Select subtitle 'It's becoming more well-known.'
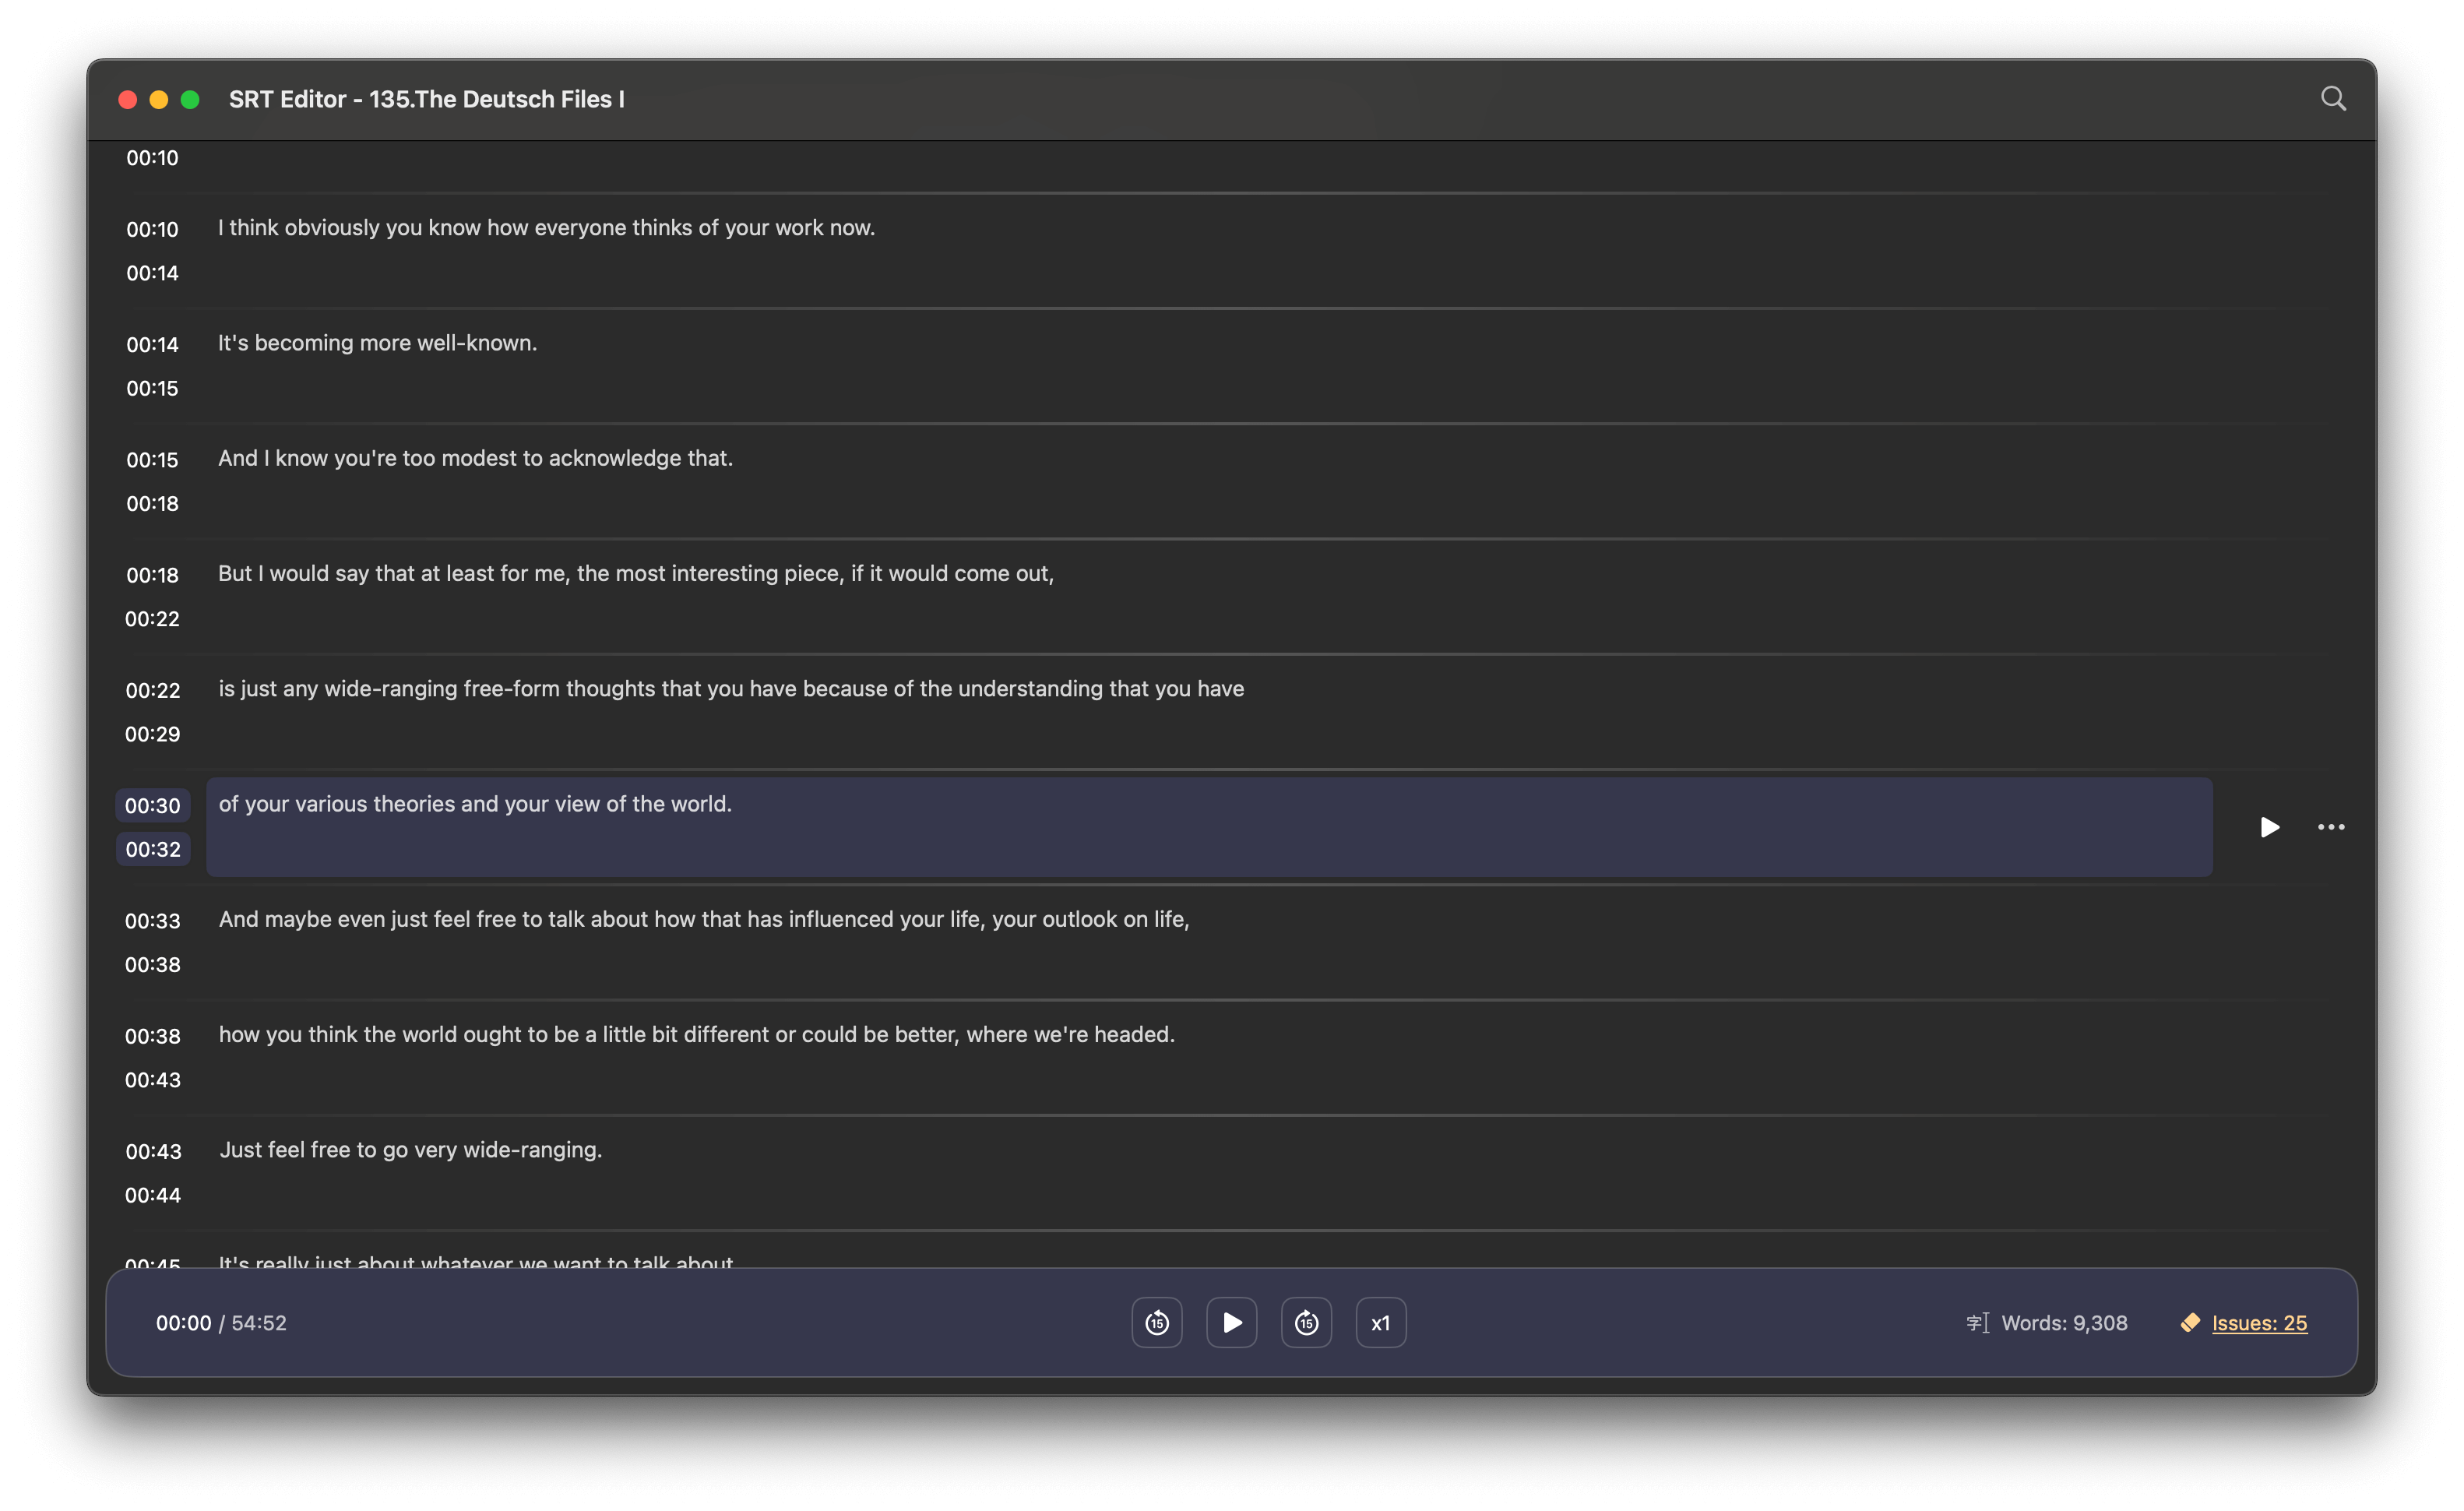The height and width of the screenshot is (1511, 2464). (x=378, y=343)
